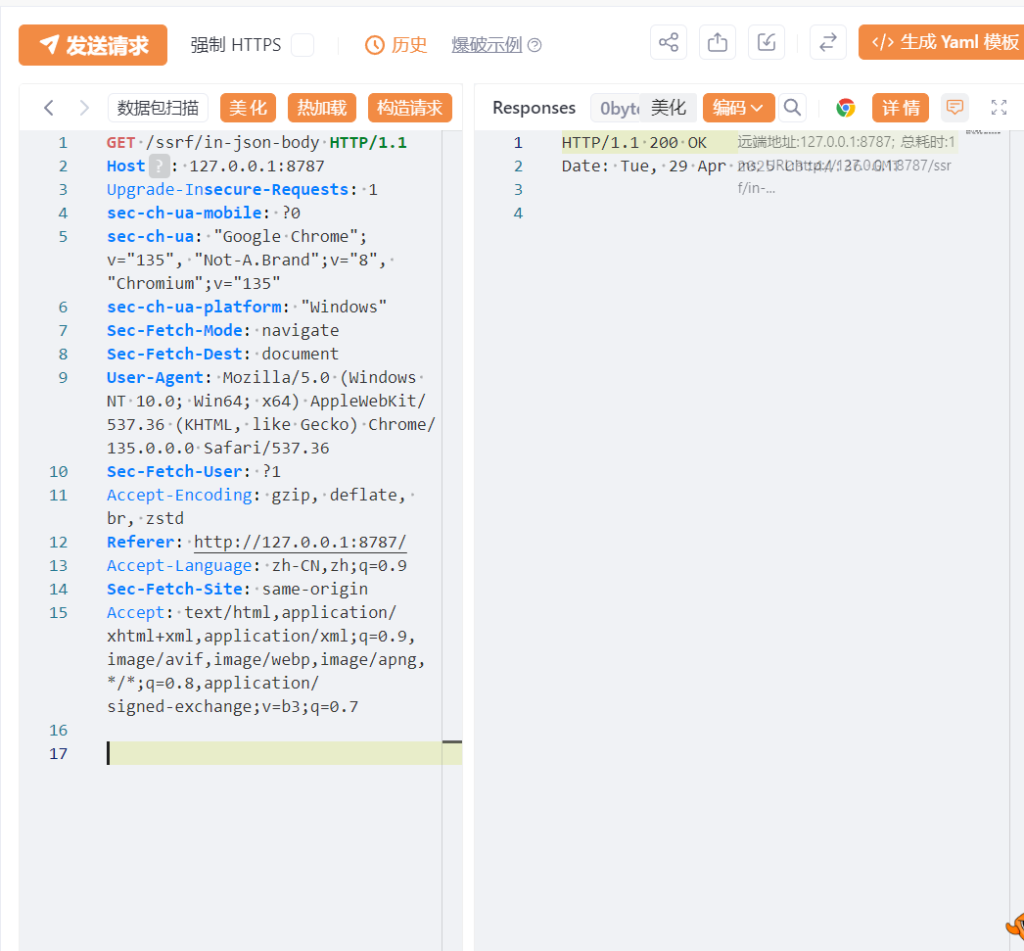Toggle the 强制 HTTPS checkbox

(x=302, y=45)
